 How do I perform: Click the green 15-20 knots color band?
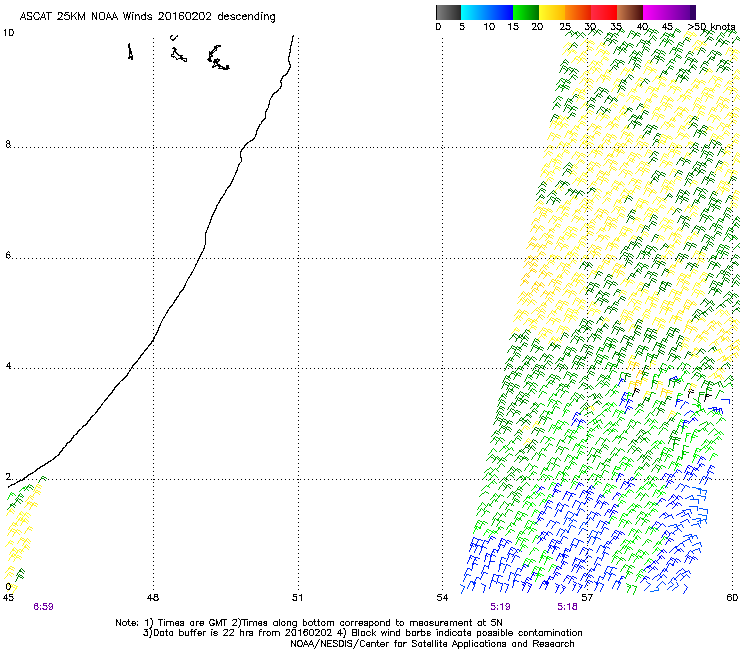click(x=526, y=12)
